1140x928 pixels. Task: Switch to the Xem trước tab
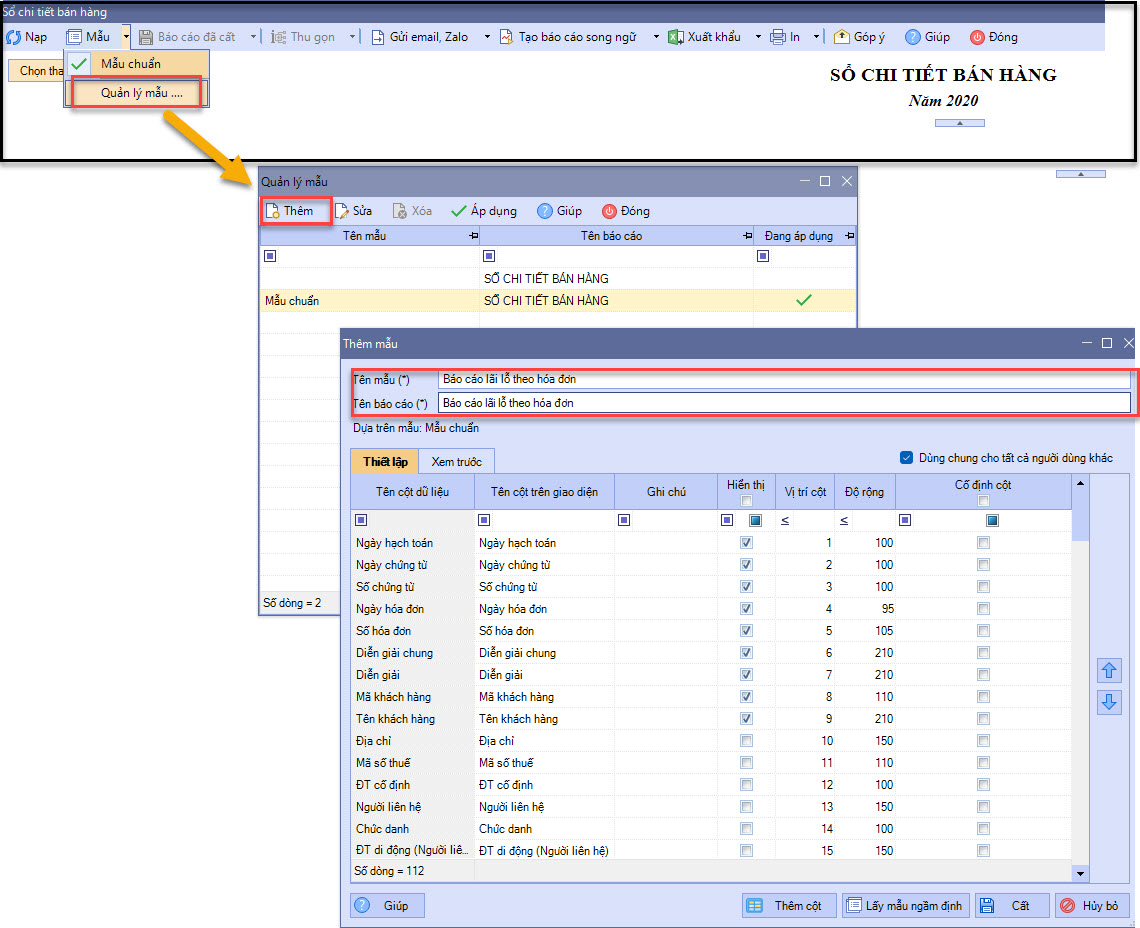pos(456,462)
